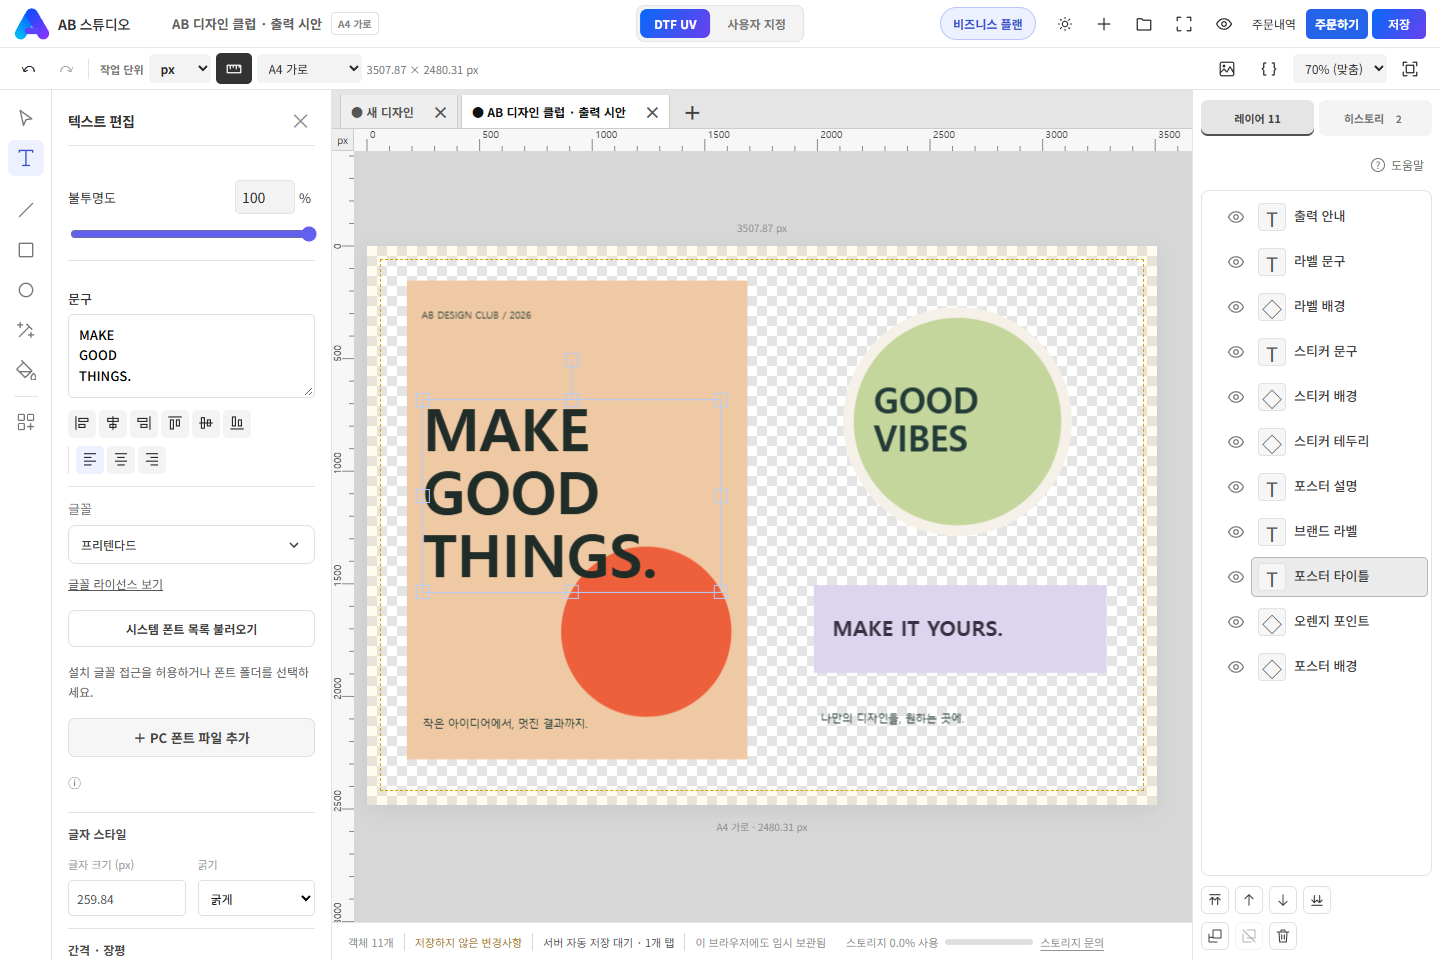Move the layer to the very top

[1215, 900]
